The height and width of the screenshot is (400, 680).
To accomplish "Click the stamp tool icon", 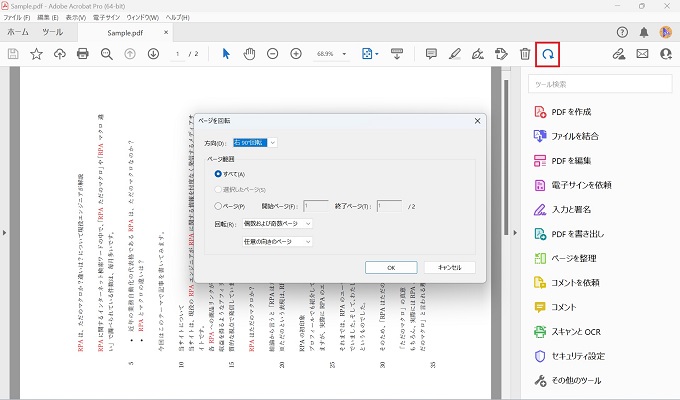I will point(501,54).
